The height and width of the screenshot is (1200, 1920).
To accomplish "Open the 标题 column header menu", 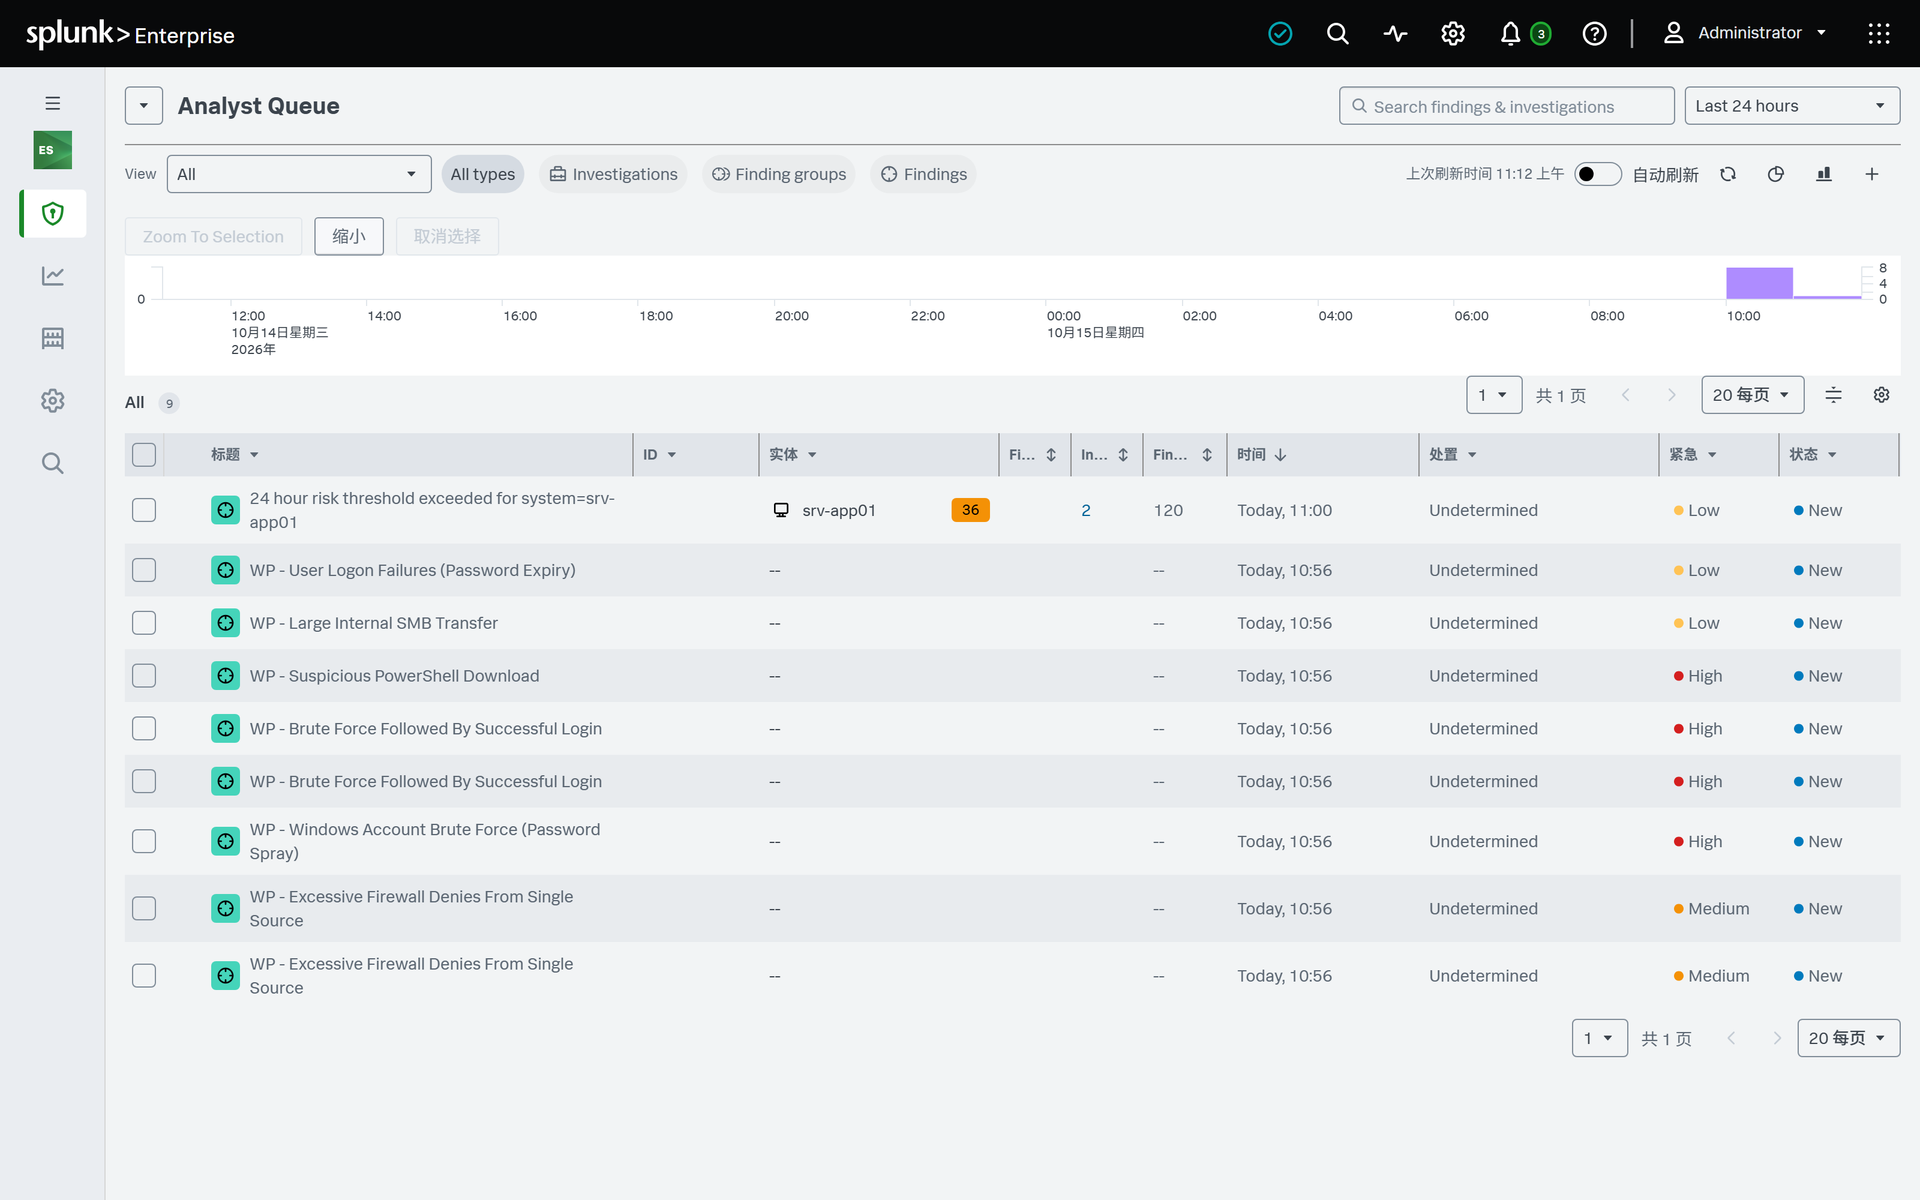I will [234, 454].
